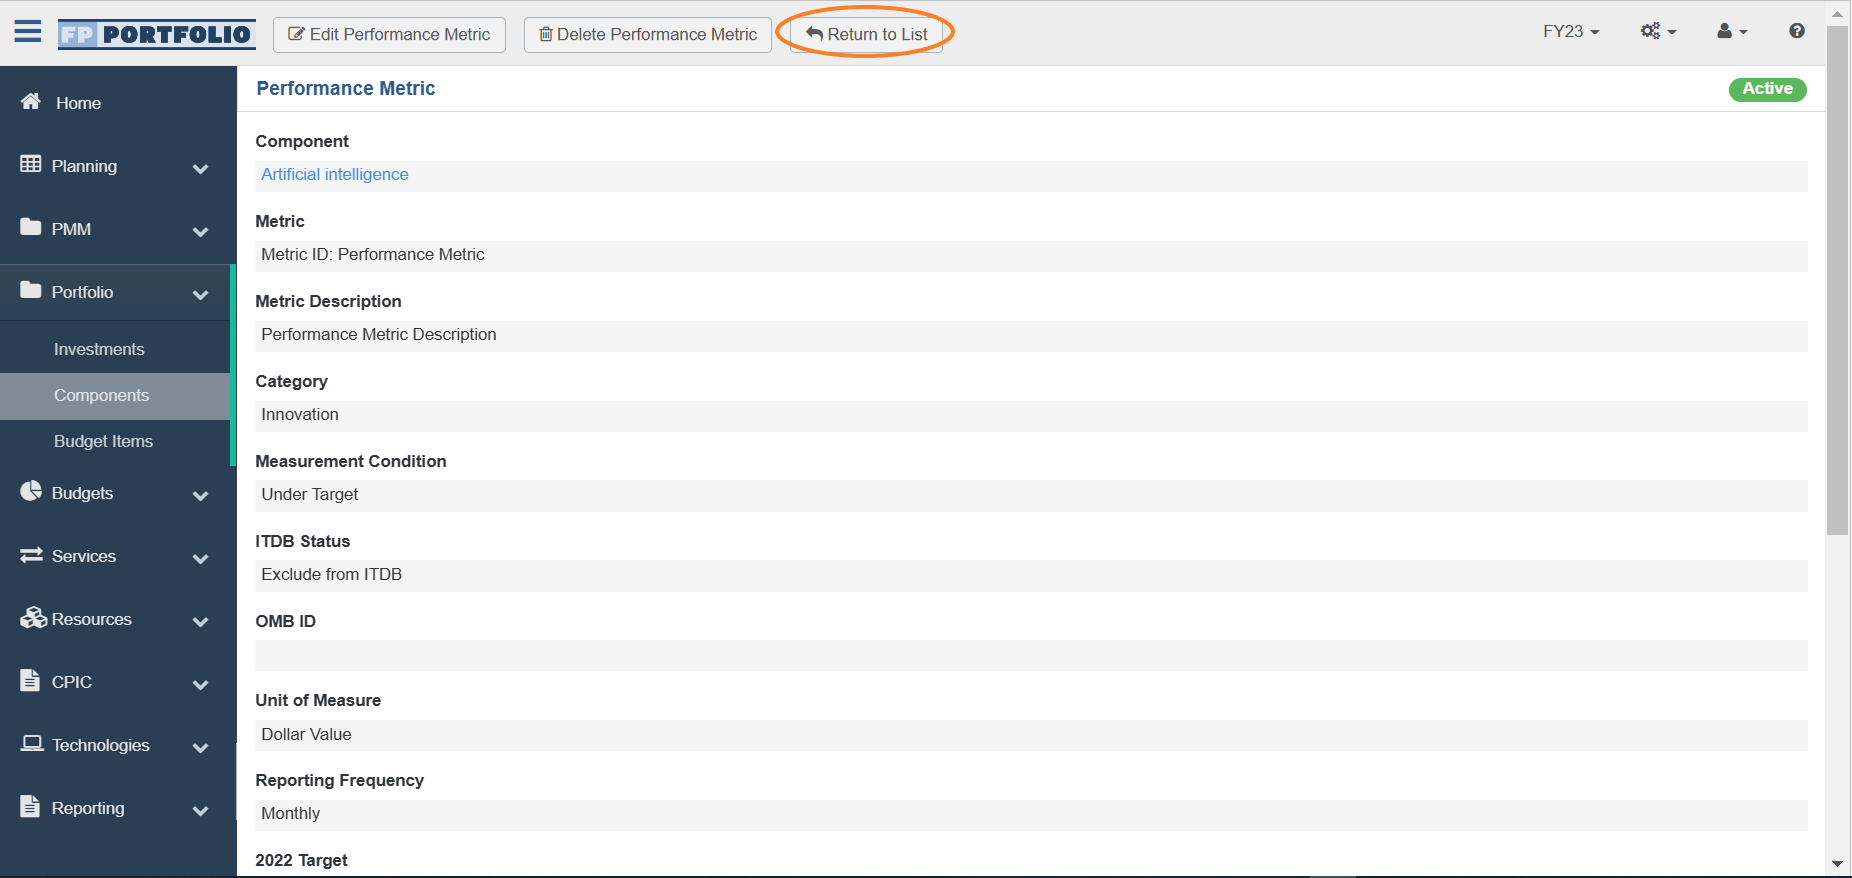The height and width of the screenshot is (878, 1852).
Task: Click the scrollbar up arrow
Action: pos(1837,14)
